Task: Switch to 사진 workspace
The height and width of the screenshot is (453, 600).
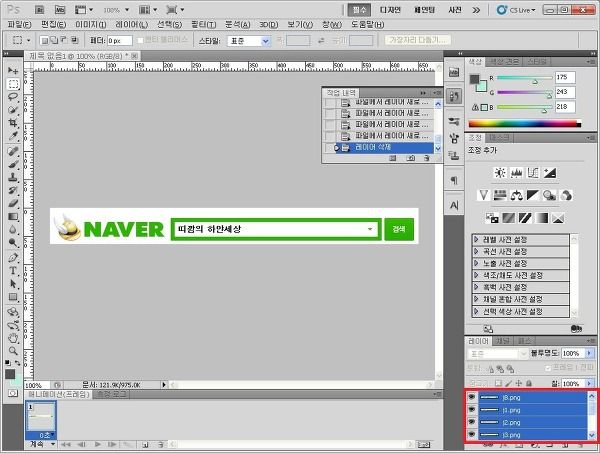Action: pyautogui.click(x=455, y=10)
